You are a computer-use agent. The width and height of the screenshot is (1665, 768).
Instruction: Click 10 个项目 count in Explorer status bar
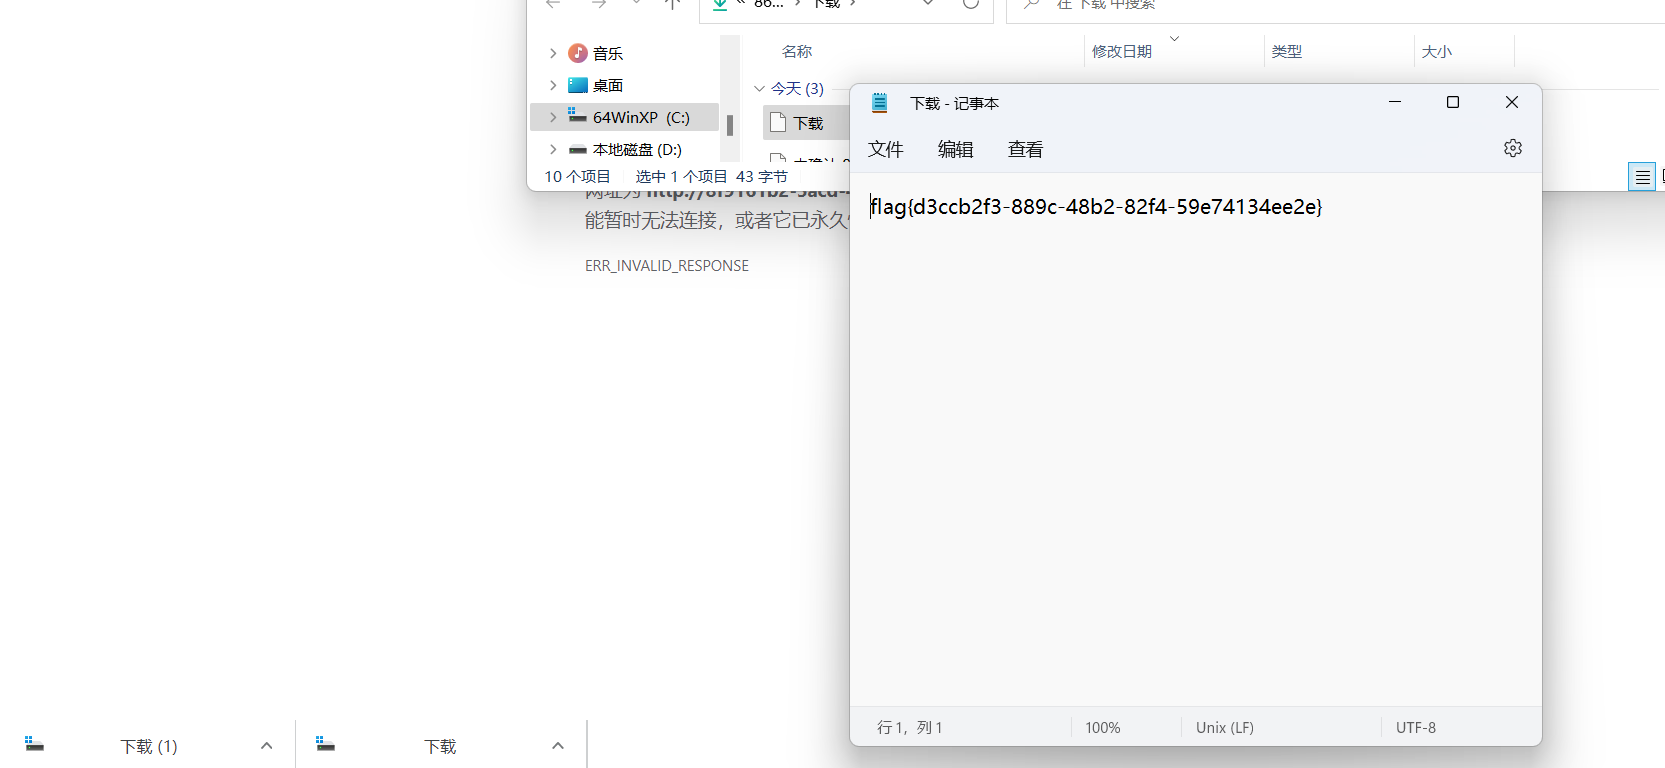click(x=577, y=176)
